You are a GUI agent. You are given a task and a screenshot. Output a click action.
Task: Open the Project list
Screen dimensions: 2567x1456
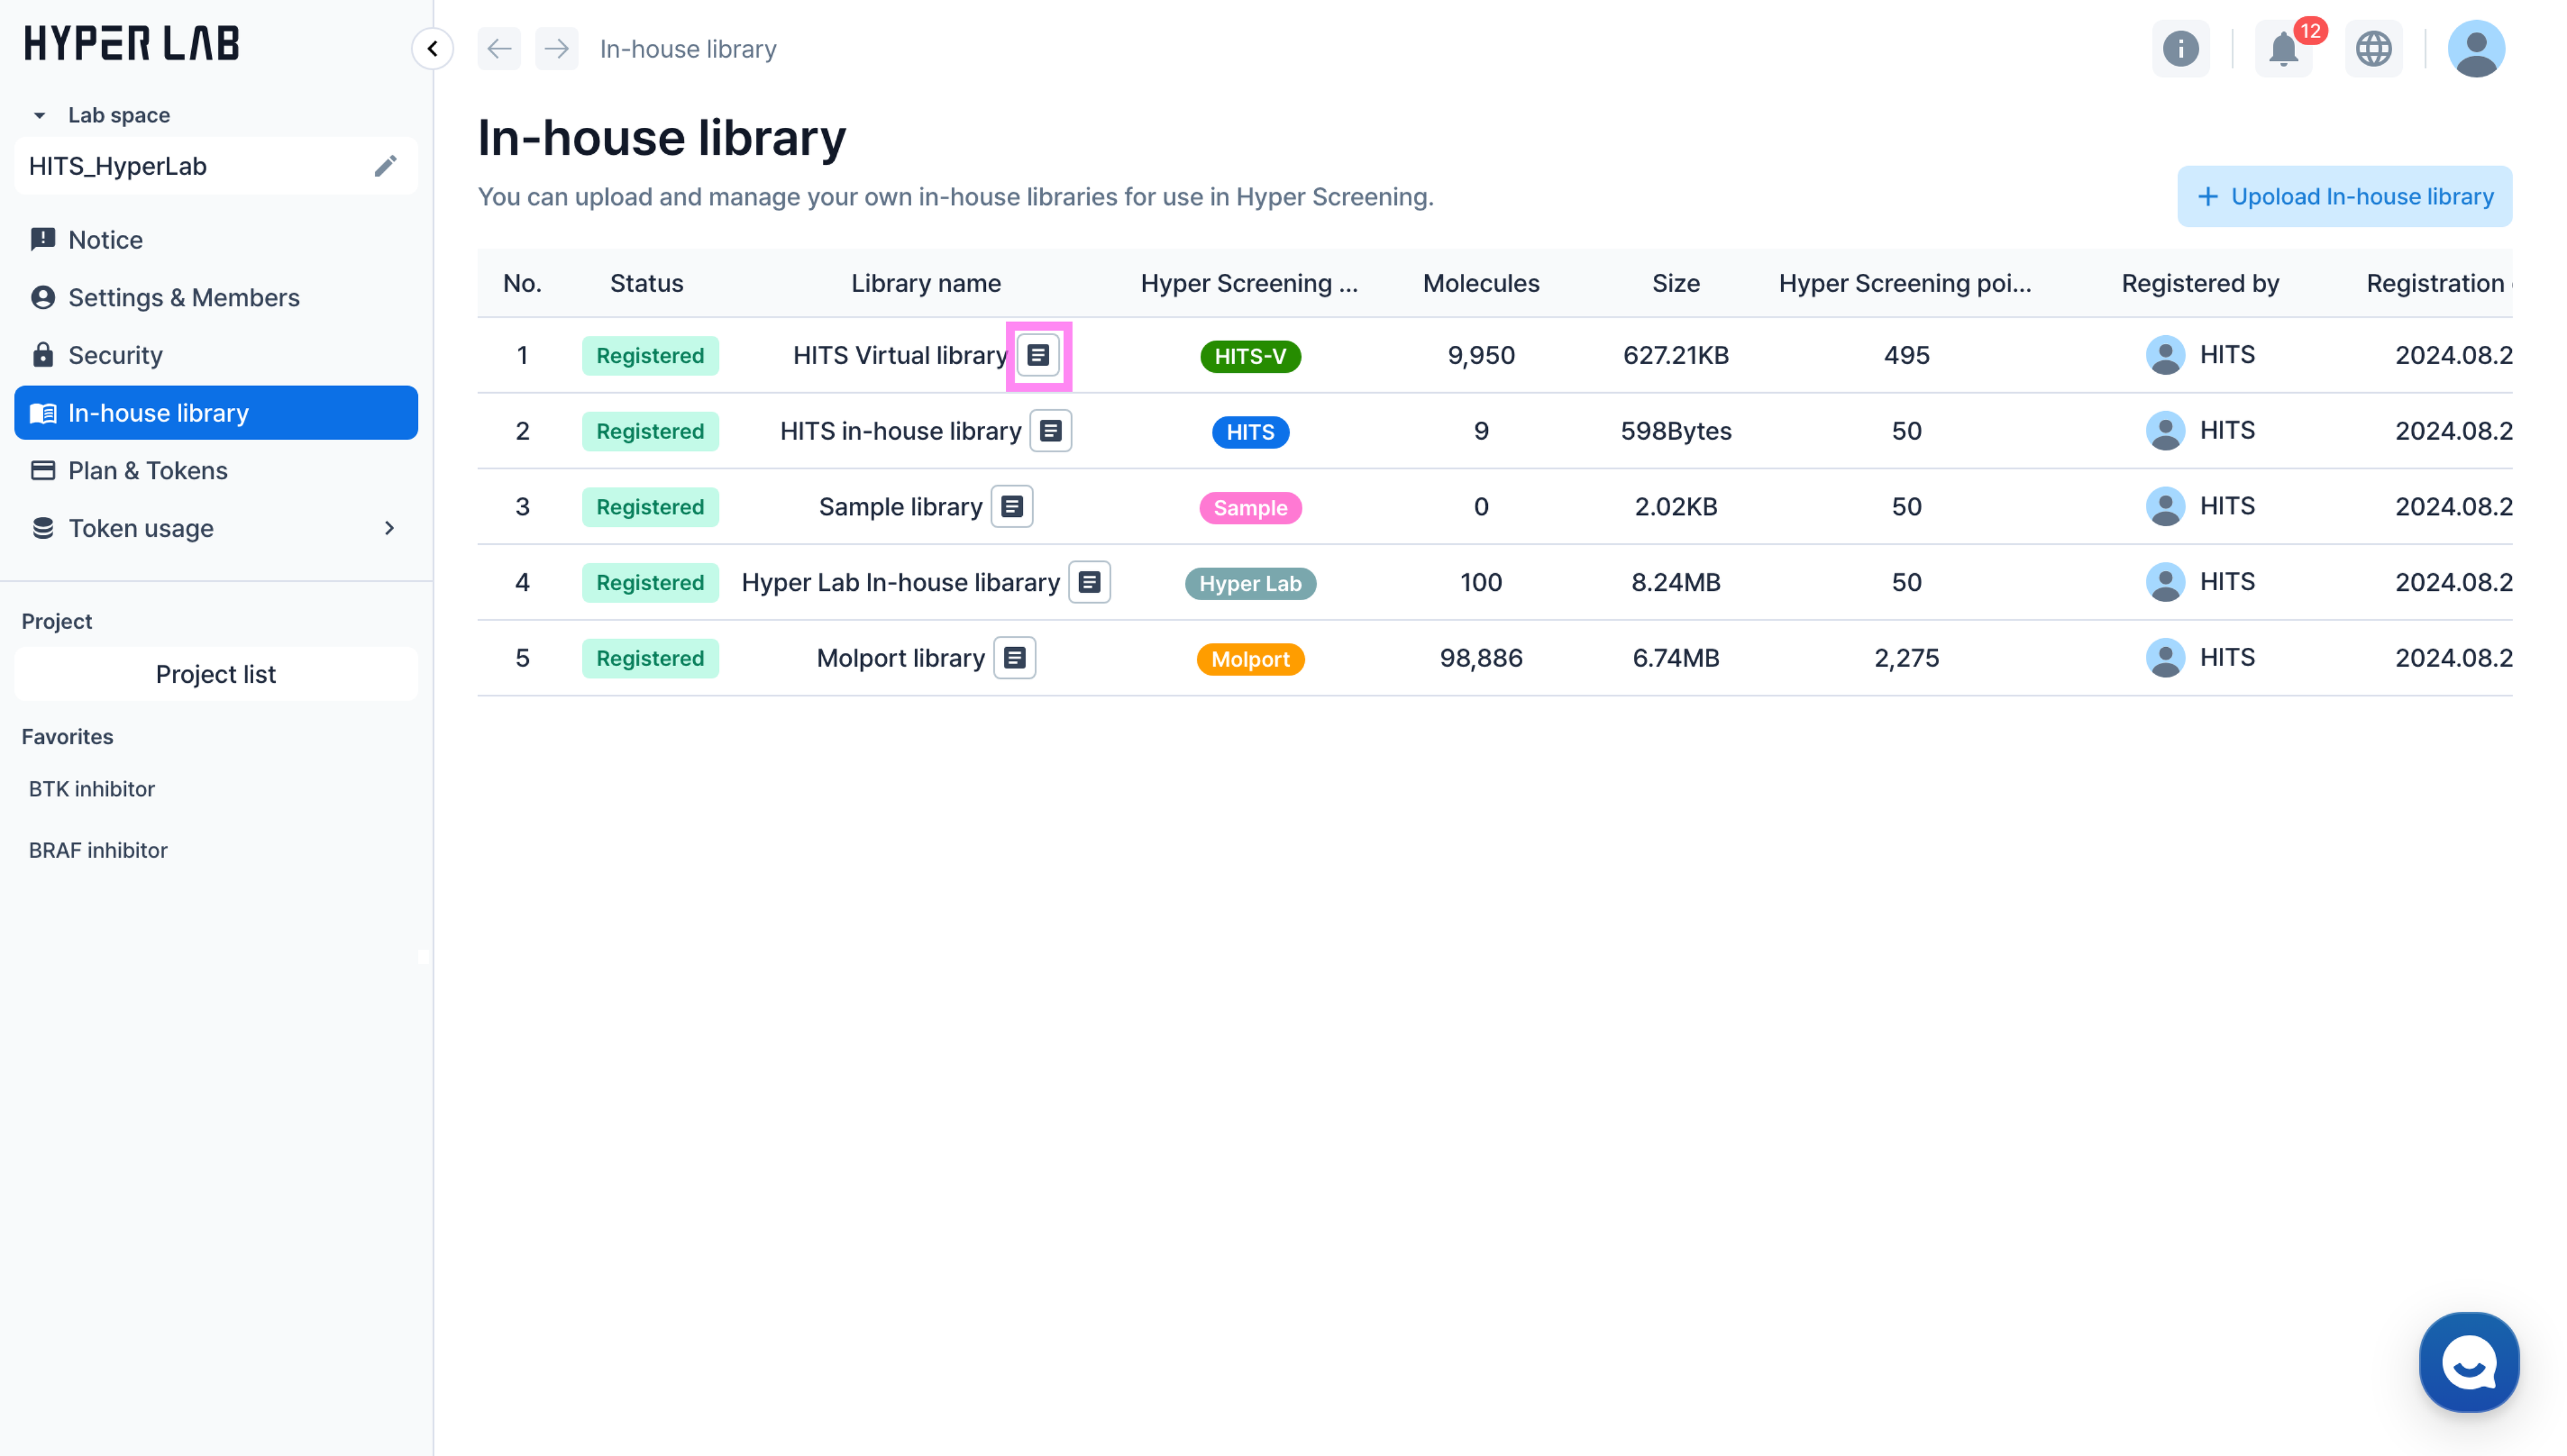[215, 674]
